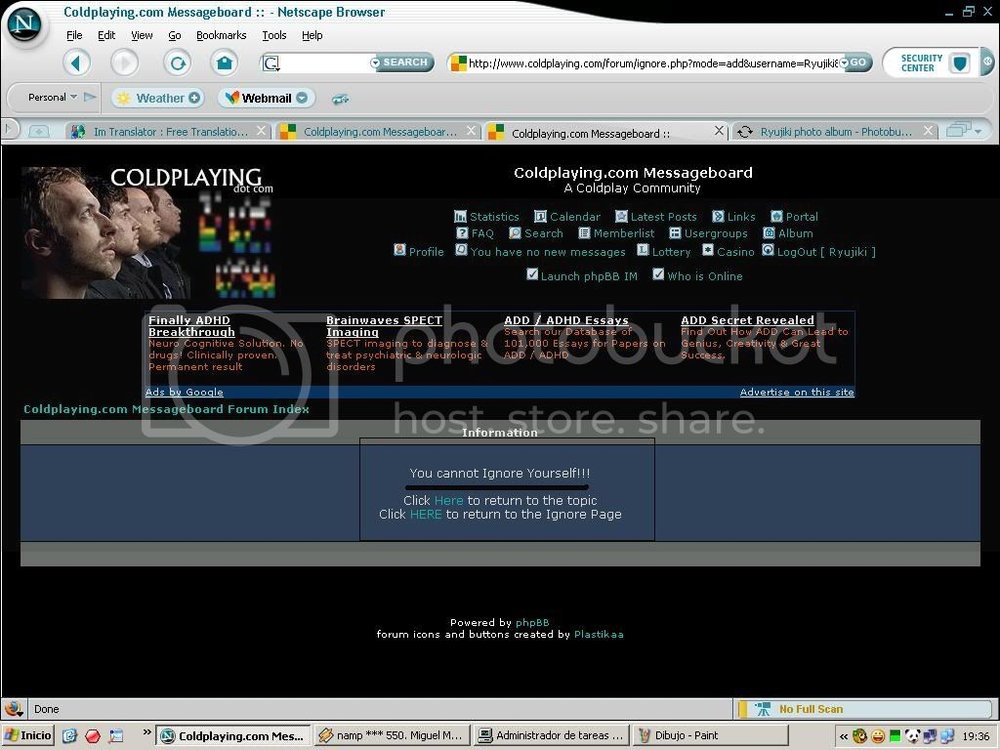Screen dimensions: 1000x750
Task: Open the File menu
Action: click(x=74, y=36)
